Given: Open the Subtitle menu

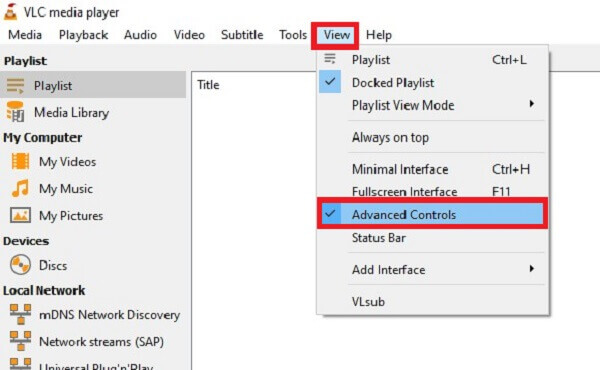Looking at the screenshot, I should (x=242, y=35).
